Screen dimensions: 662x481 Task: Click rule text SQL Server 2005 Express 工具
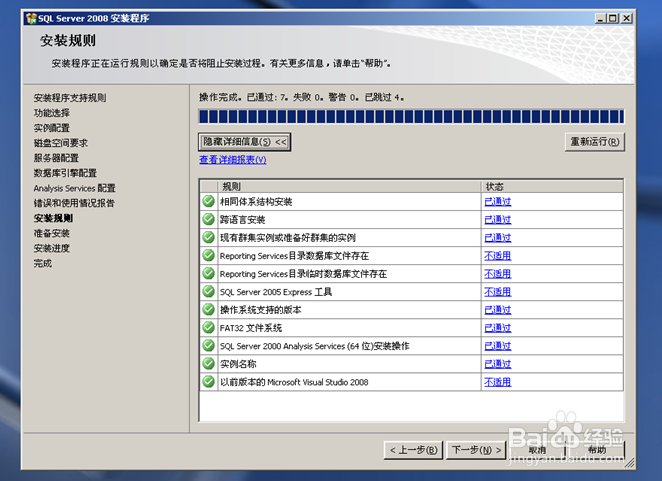click(276, 292)
